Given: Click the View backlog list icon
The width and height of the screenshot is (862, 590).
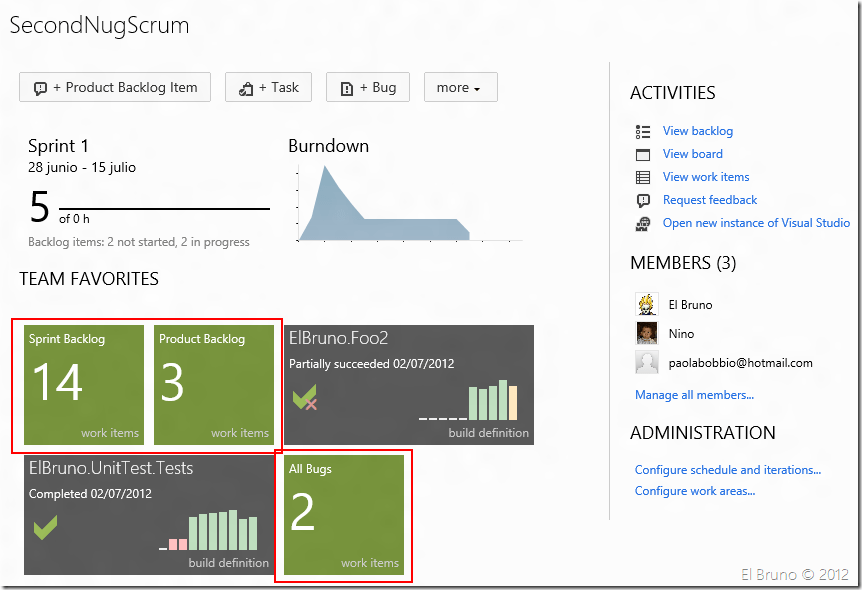Looking at the screenshot, I should [x=643, y=131].
